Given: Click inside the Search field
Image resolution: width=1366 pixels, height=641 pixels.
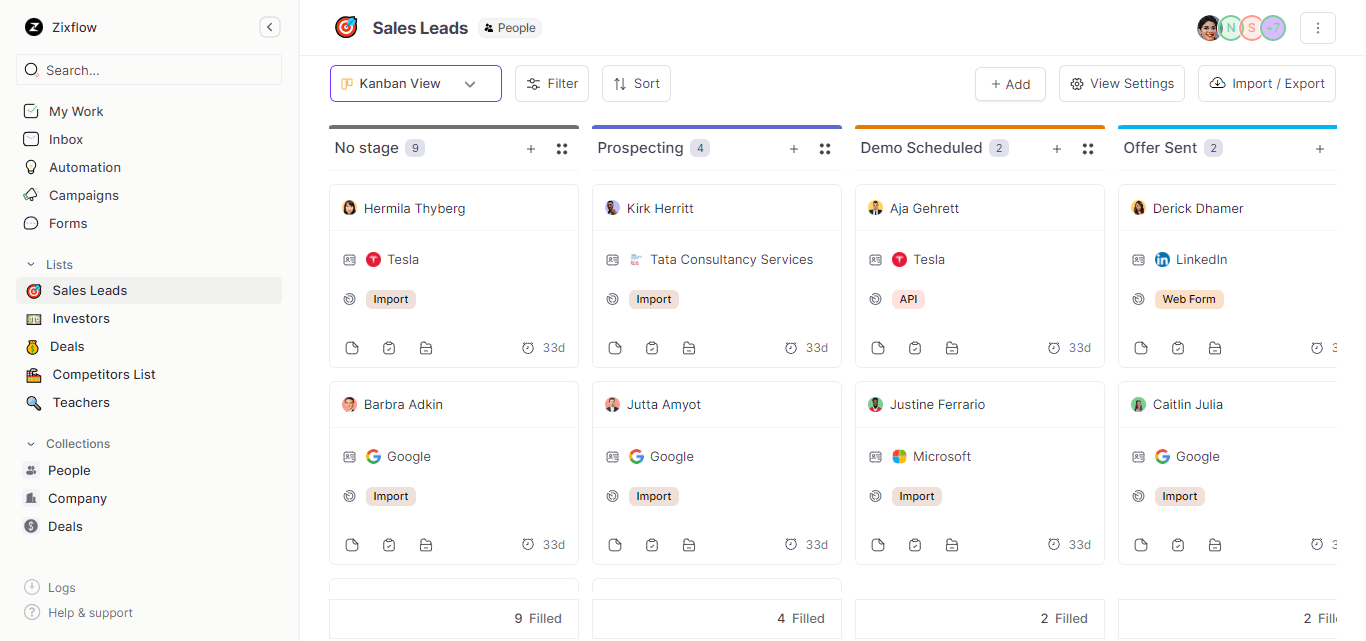Looking at the screenshot, I should tap(148, 70).
